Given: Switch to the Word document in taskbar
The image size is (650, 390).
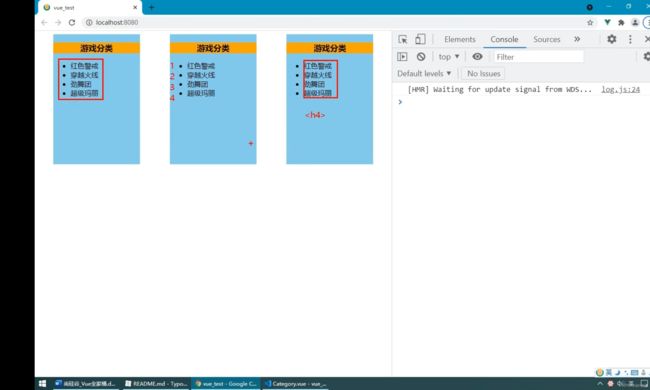Looking at the screenshot, I should pyautogui.click(x=85, y=384).
